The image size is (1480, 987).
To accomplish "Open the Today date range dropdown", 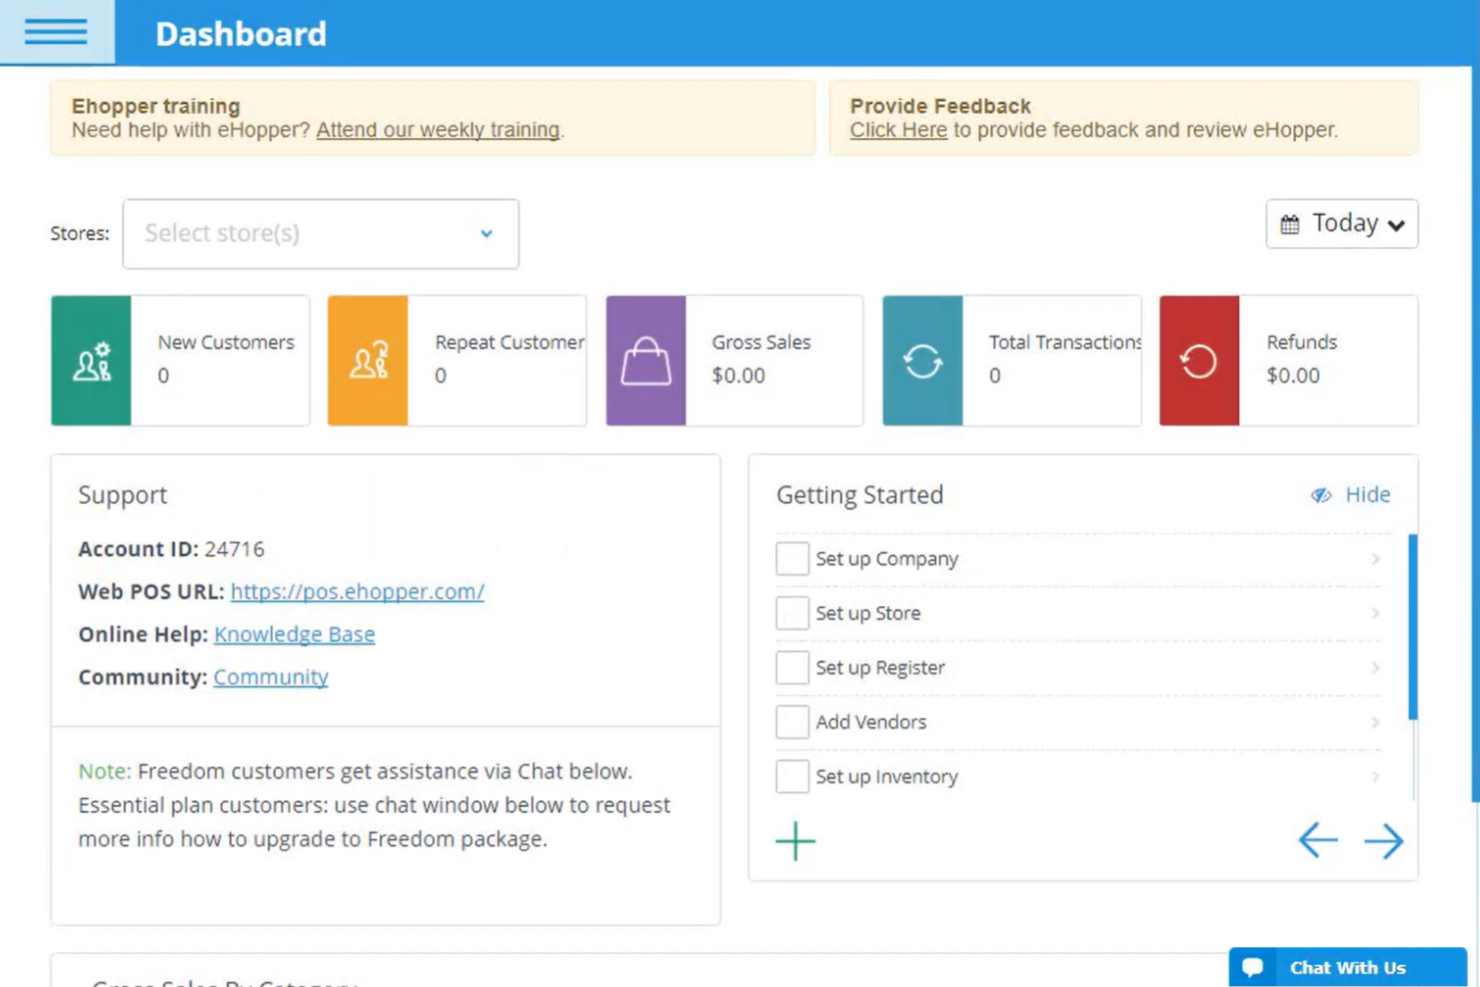I will click(x=1342, y=223).
